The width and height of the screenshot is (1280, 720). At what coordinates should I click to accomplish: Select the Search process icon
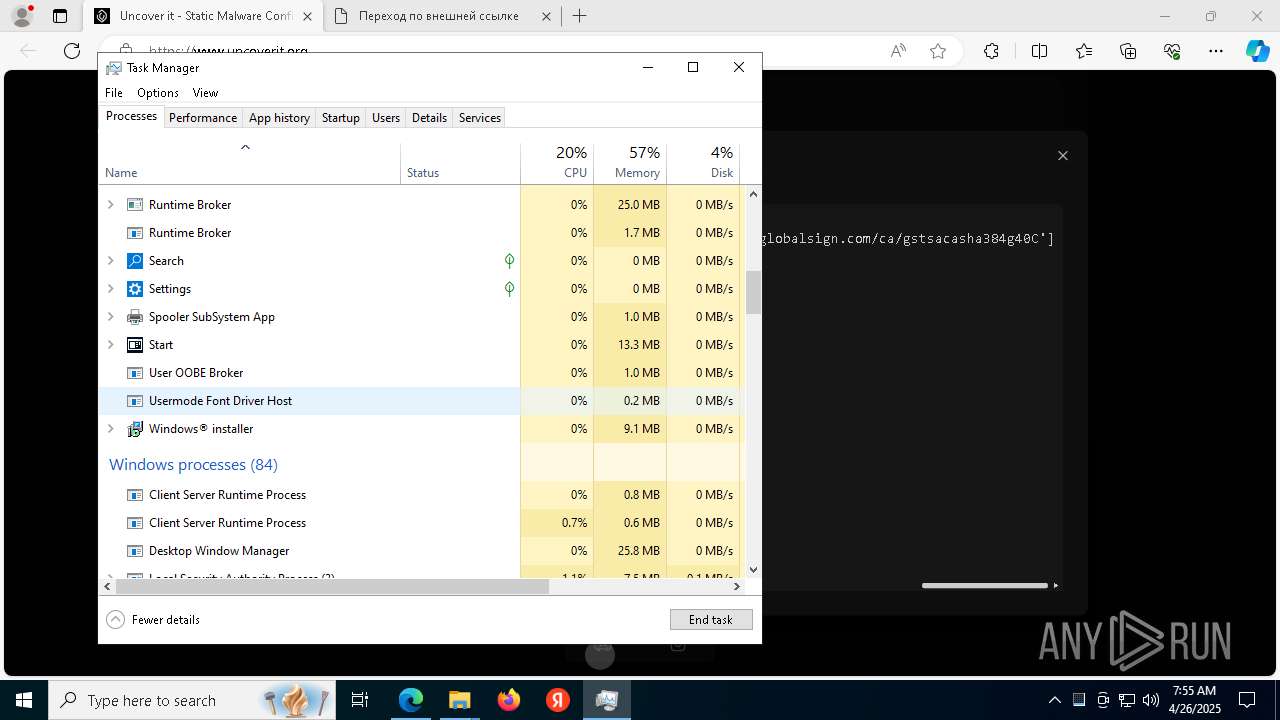coord(135,260)
